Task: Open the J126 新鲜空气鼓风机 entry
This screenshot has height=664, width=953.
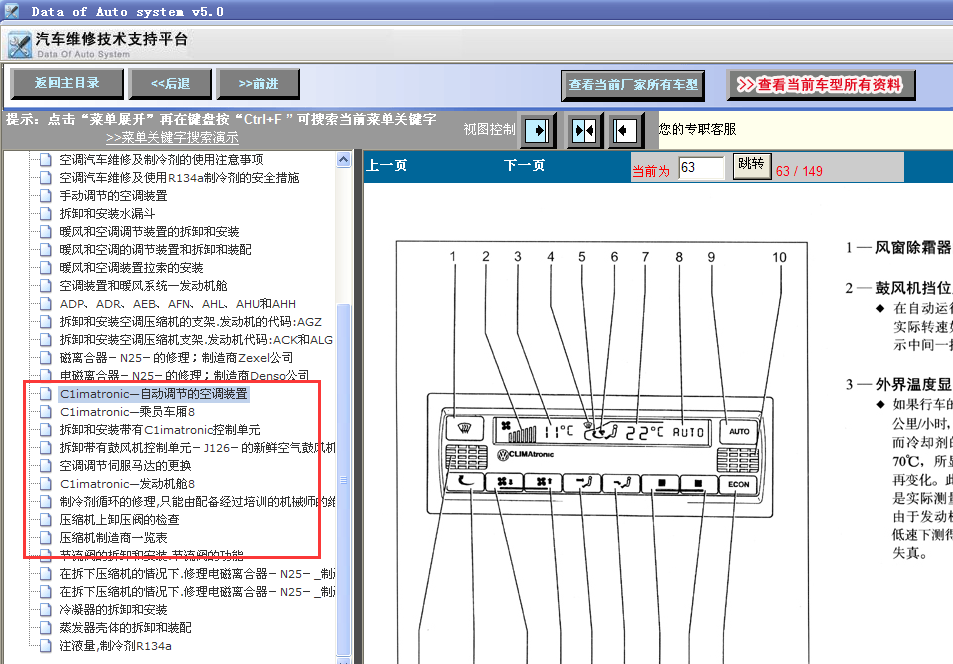Action: 197,448
